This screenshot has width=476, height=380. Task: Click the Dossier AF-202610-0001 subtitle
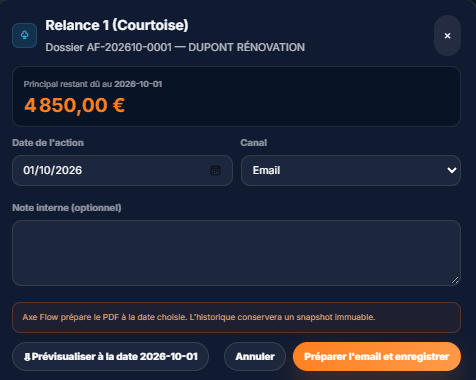pyautogui.click(x=175, y=47)
